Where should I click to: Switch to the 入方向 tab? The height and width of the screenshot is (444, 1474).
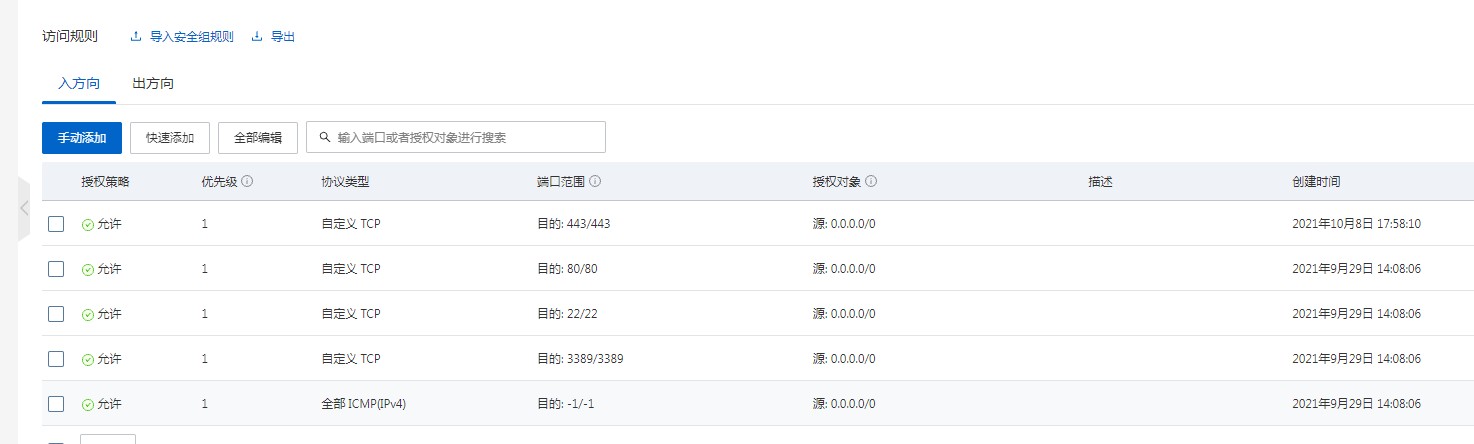pyautogui.click(x=79, y=83)
